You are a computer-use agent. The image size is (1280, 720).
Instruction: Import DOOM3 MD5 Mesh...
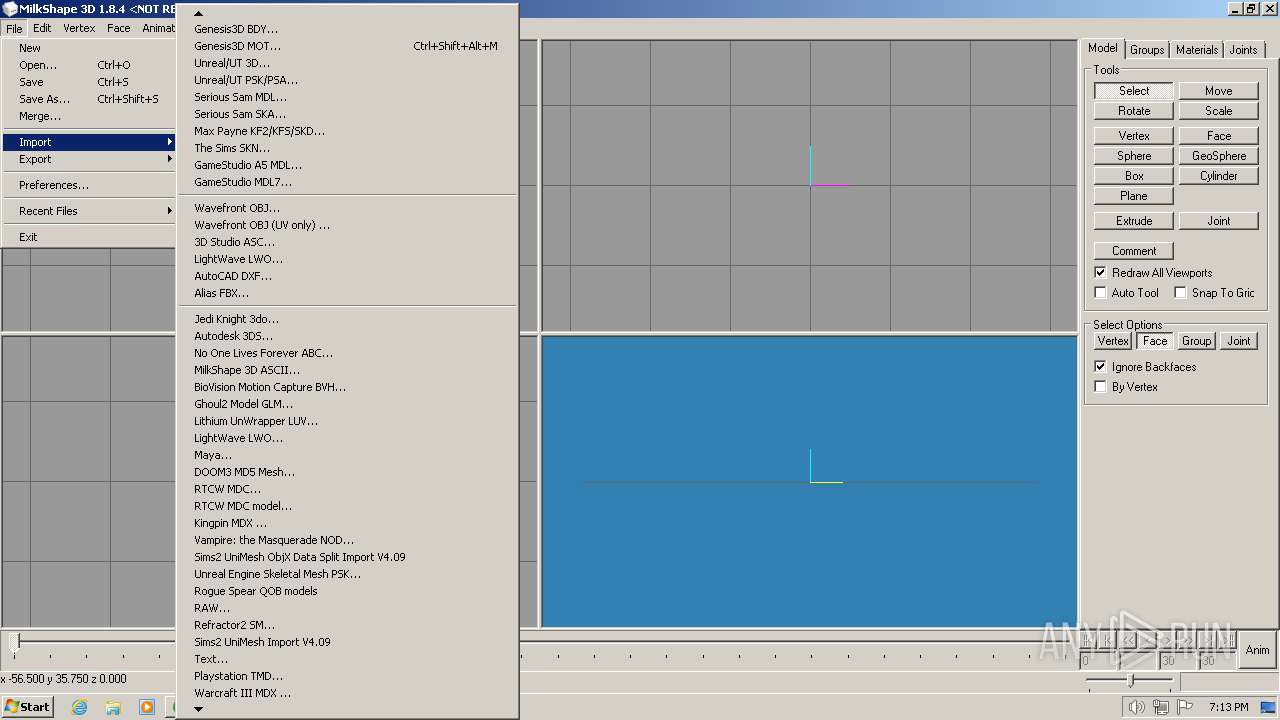(x=347, y=472)
